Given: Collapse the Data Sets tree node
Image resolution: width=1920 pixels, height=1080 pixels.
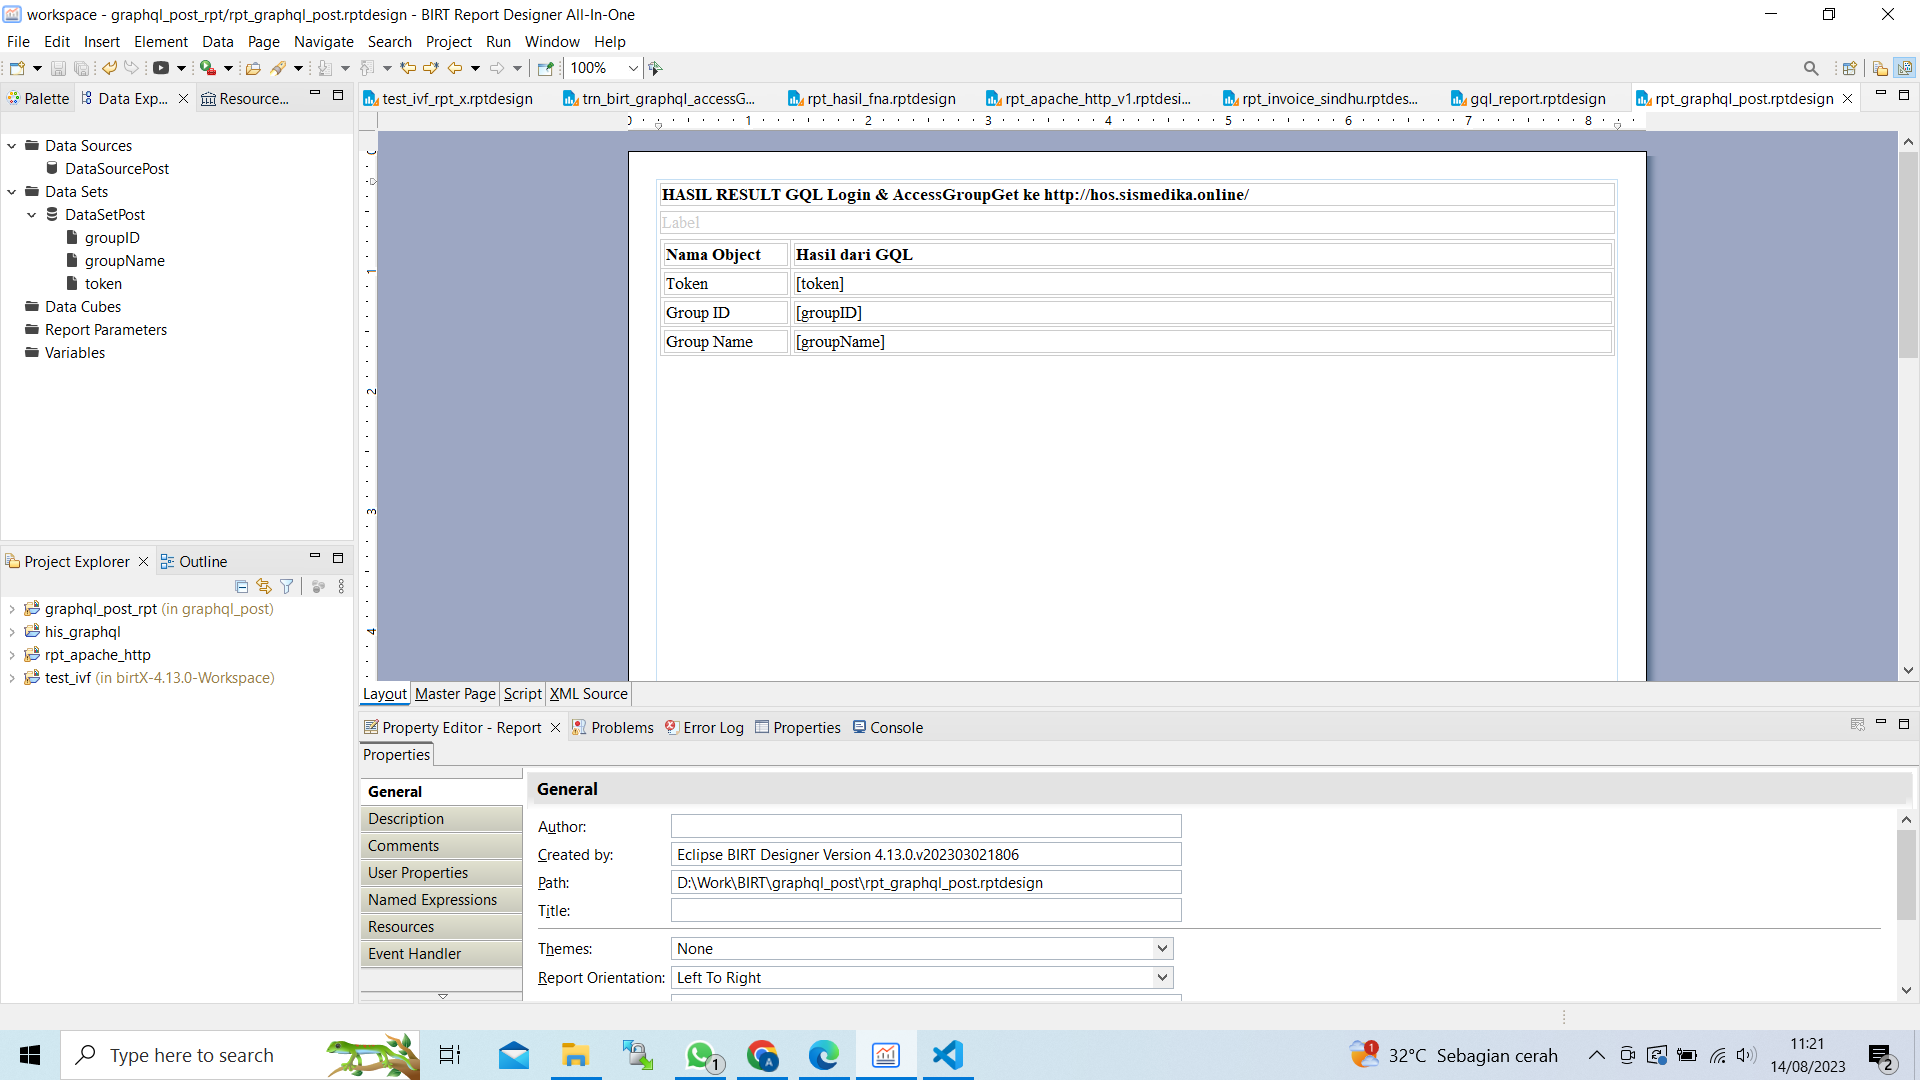Looking at the screenshot, I should coord(12,192).
